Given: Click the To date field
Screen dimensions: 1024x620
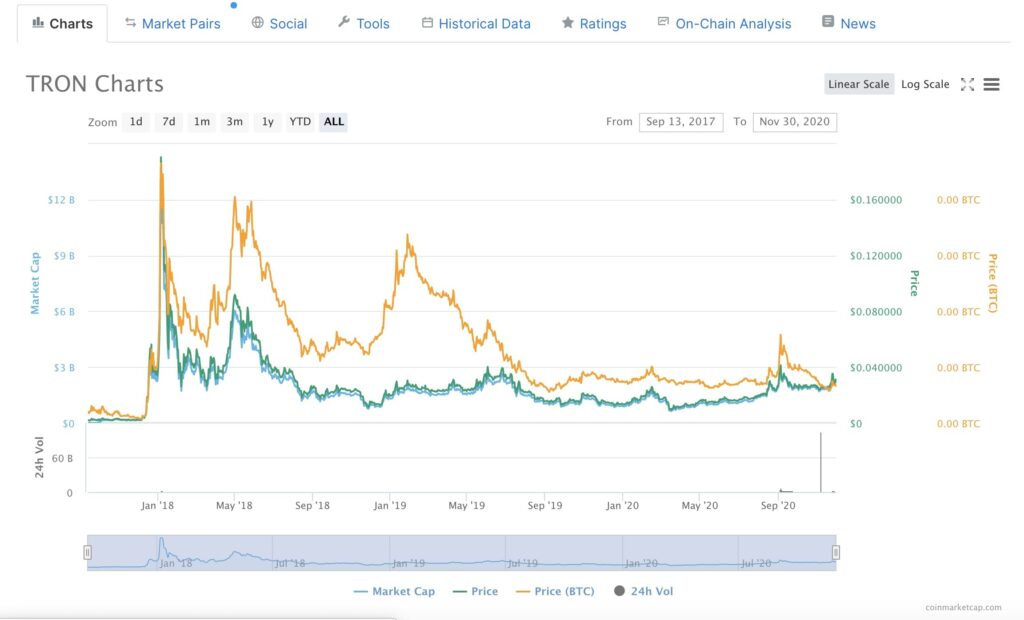Looking at the screenshot, I should (x=795, y=122).
